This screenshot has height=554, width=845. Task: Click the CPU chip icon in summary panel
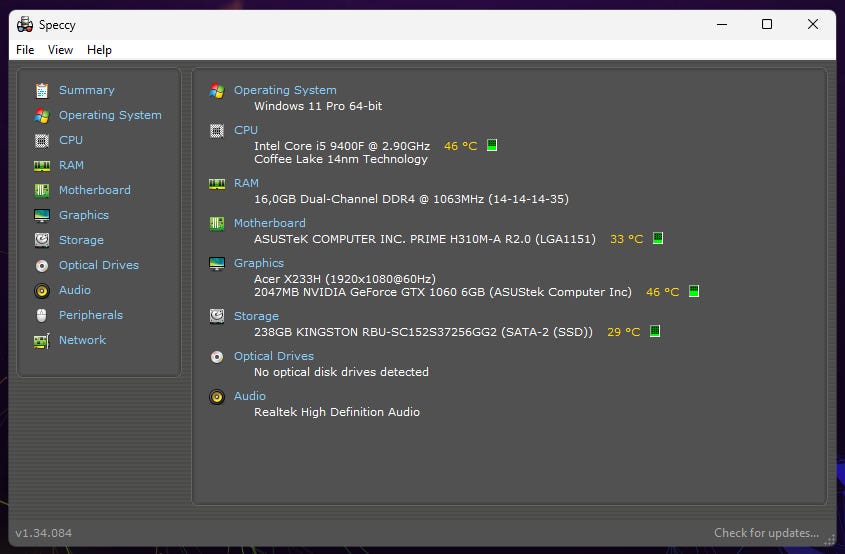click(217, 130)
